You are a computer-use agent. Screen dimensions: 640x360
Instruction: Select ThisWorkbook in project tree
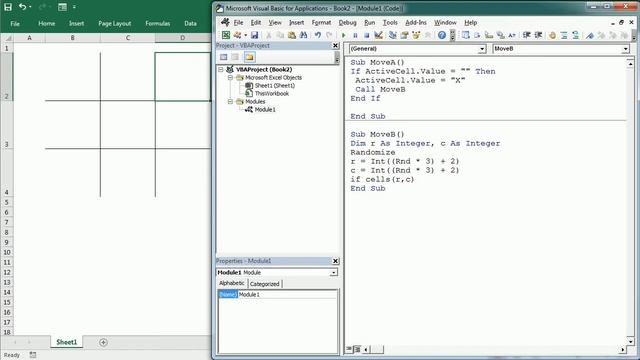[271, 93]
